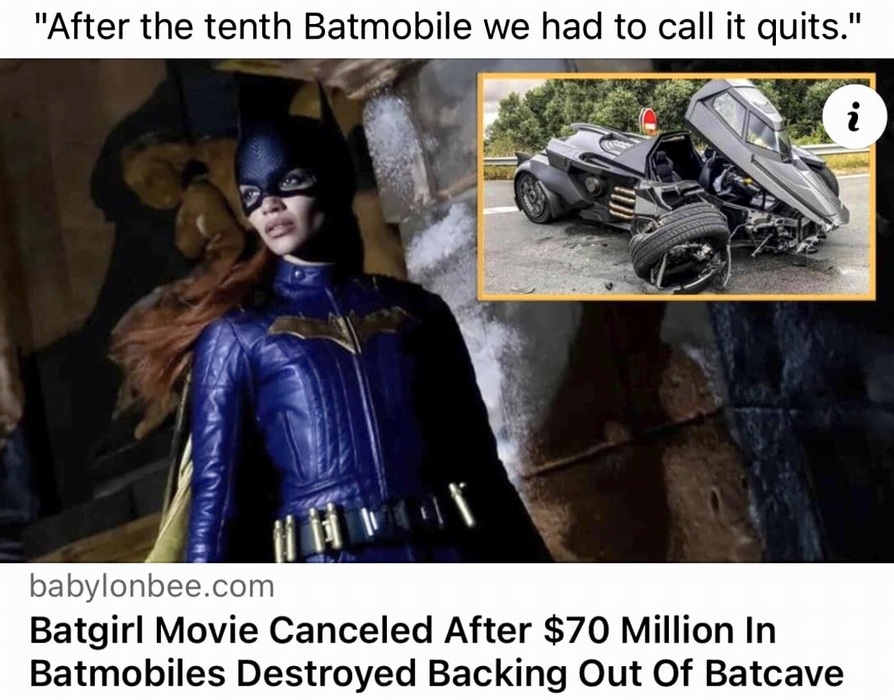894x700 pixels.
Task: Click "Batmobiles Destroyed" in the headline's second line
Action: (223, 673)
